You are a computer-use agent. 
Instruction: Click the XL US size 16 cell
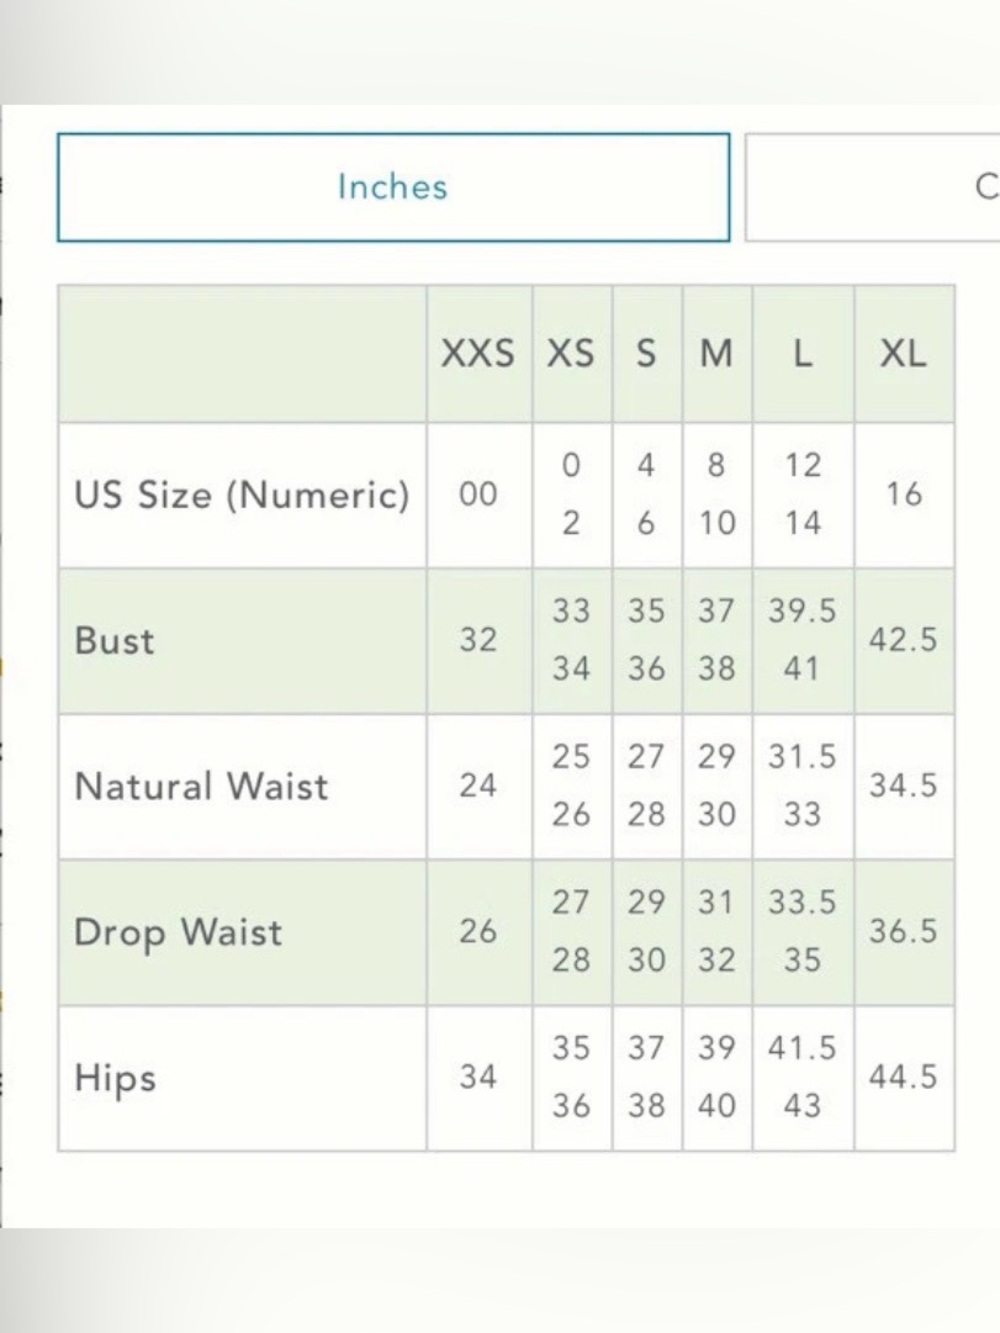(x=903, y=494)
